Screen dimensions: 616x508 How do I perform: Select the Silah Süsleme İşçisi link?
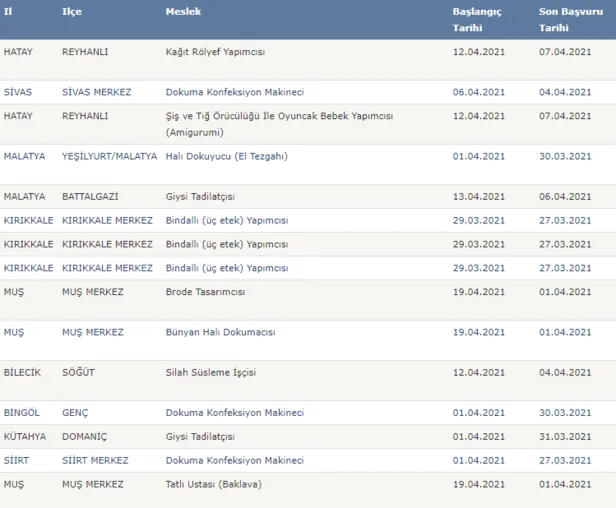tap(211, 372)
